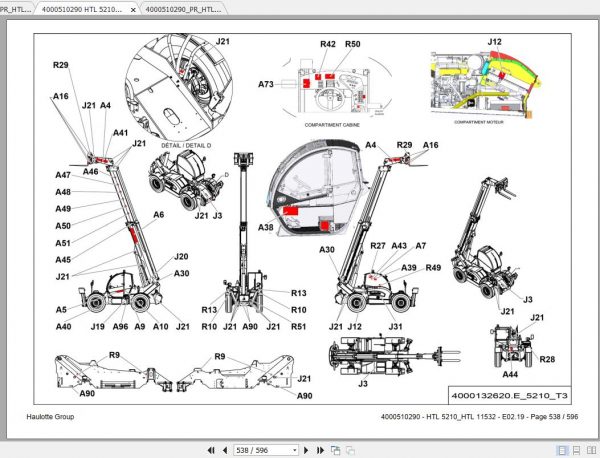Click the A73 label
The width and height of the screenshot is (600, 458).
(x=266, y=84)
